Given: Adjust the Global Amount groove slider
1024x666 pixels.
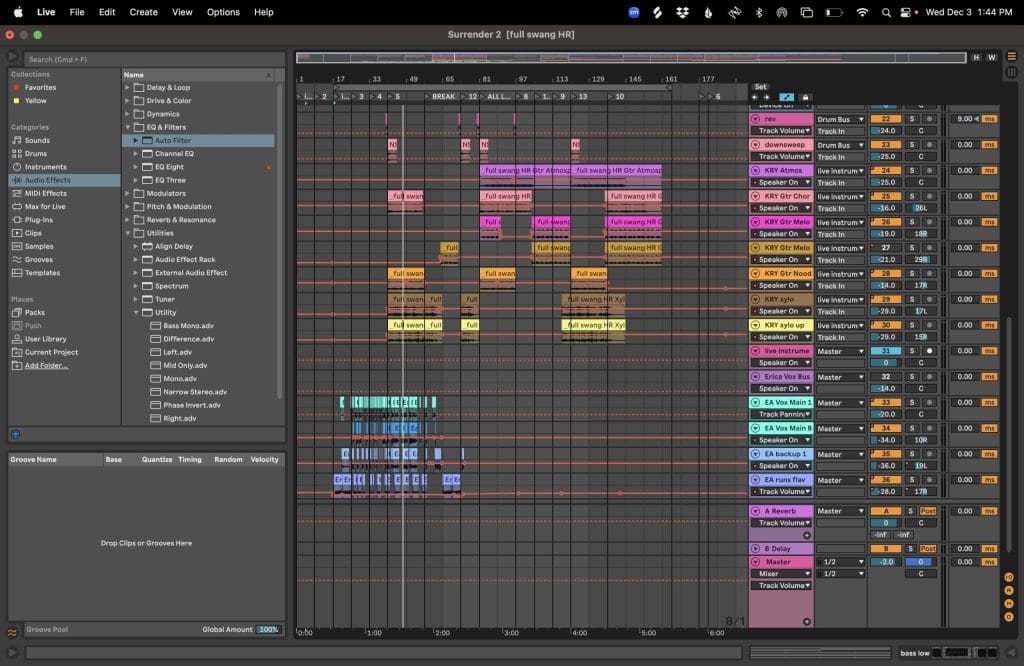Looking at the screenshot, I should pos(268,630).
